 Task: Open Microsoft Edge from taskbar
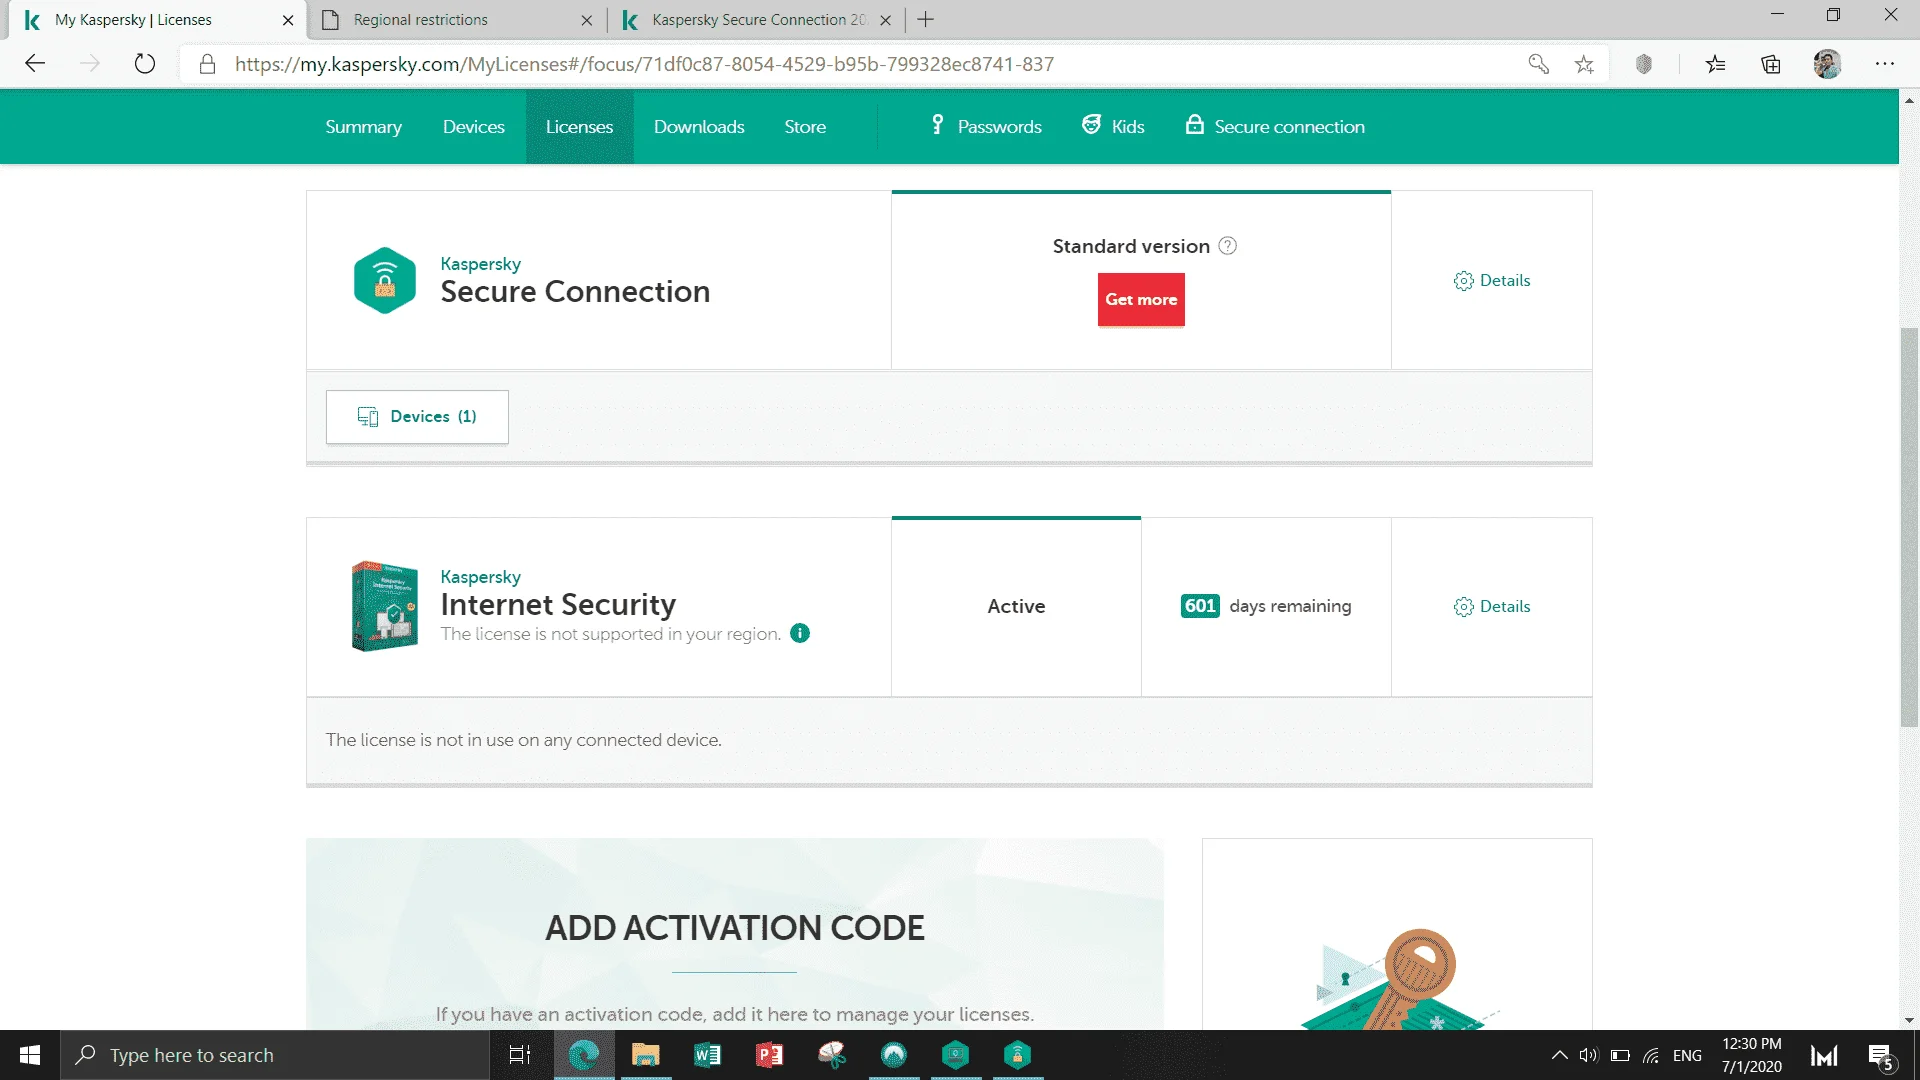coord(584,1055)
